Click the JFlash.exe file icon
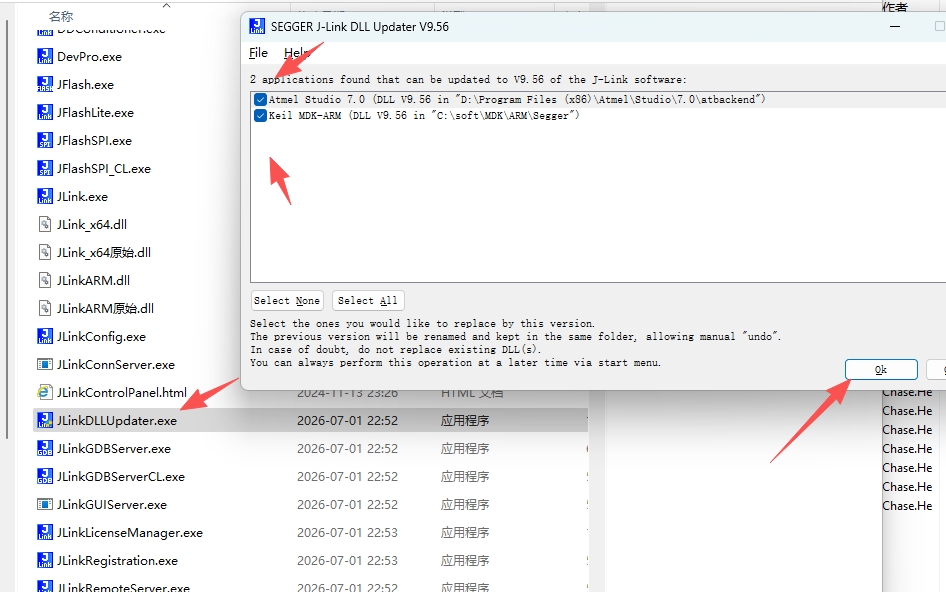Image resolution: width=946 pixels, height=592 pixels. [45, 84]
